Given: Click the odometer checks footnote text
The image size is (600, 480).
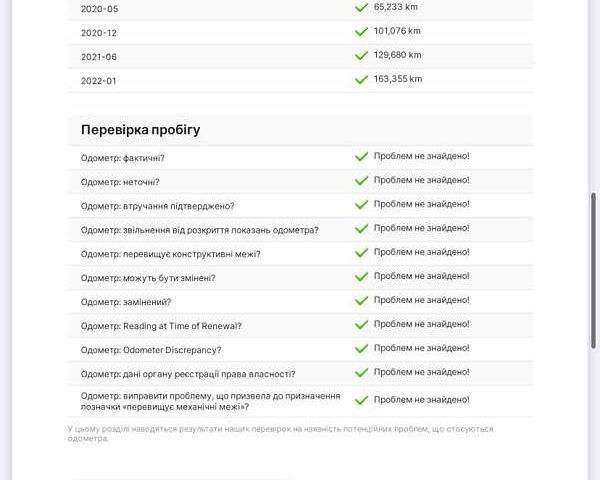Looking at the screenshot, I should point(280,433).
